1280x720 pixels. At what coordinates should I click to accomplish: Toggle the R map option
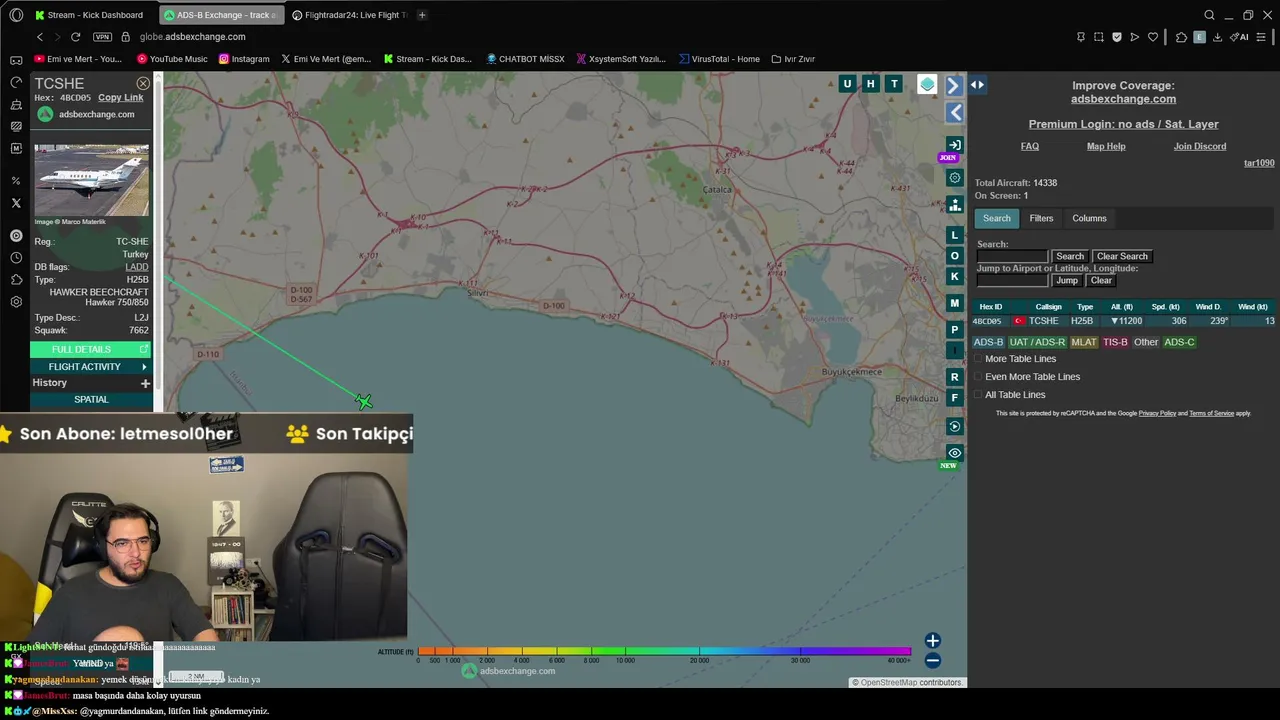954,377
